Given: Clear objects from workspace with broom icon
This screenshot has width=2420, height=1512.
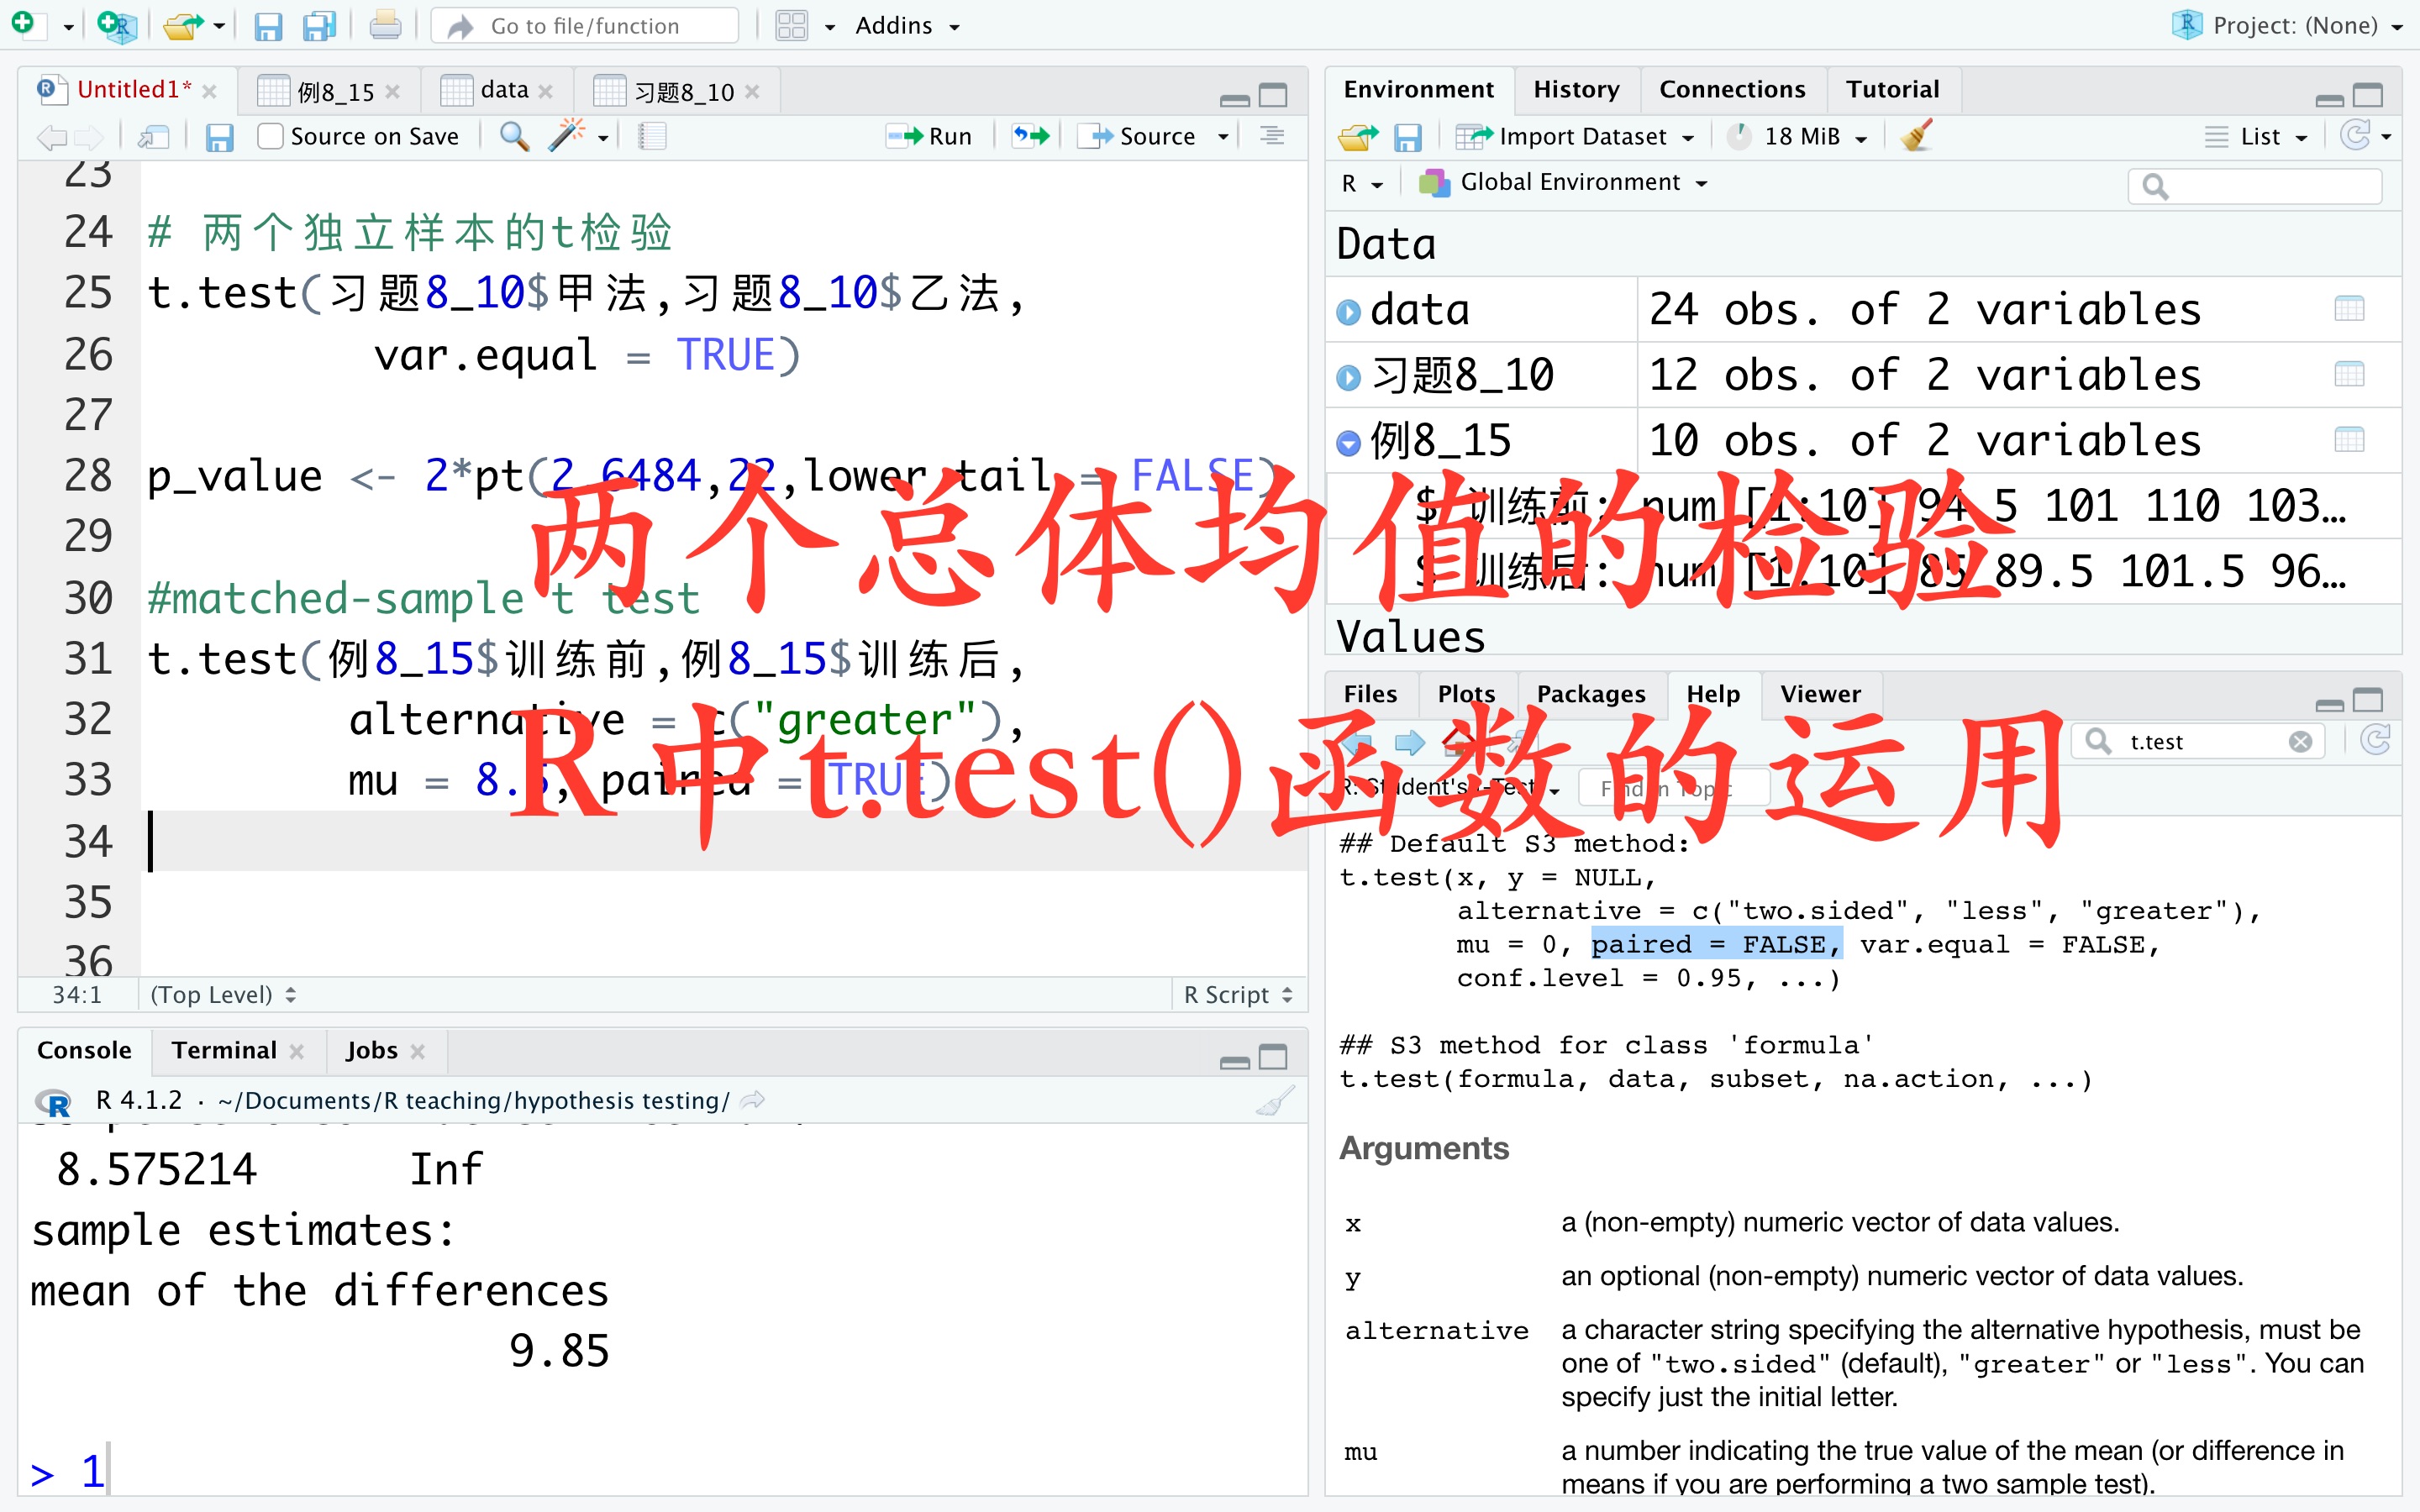Looking at the screenshot, I should click(x=1917, y=136).
